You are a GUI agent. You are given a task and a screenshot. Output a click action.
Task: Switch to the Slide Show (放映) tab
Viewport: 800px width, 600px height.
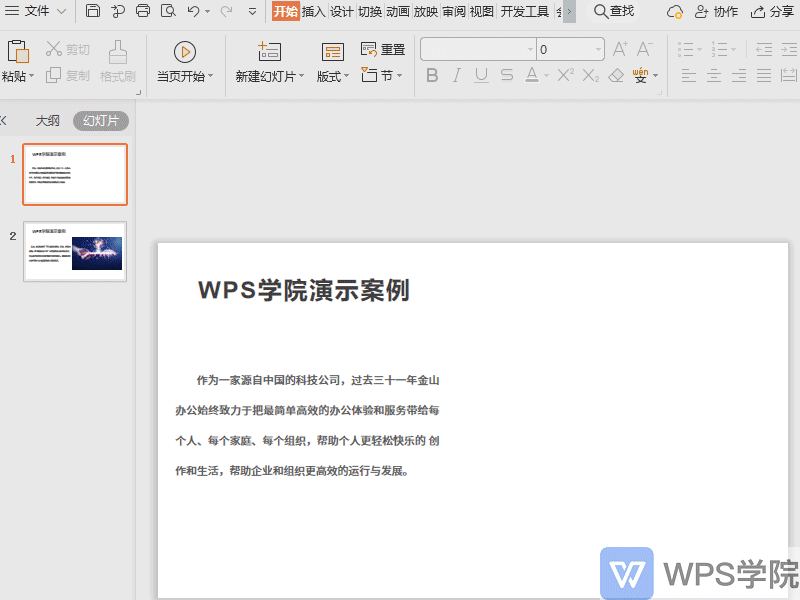pyautogui.click(x=426, y=11)
